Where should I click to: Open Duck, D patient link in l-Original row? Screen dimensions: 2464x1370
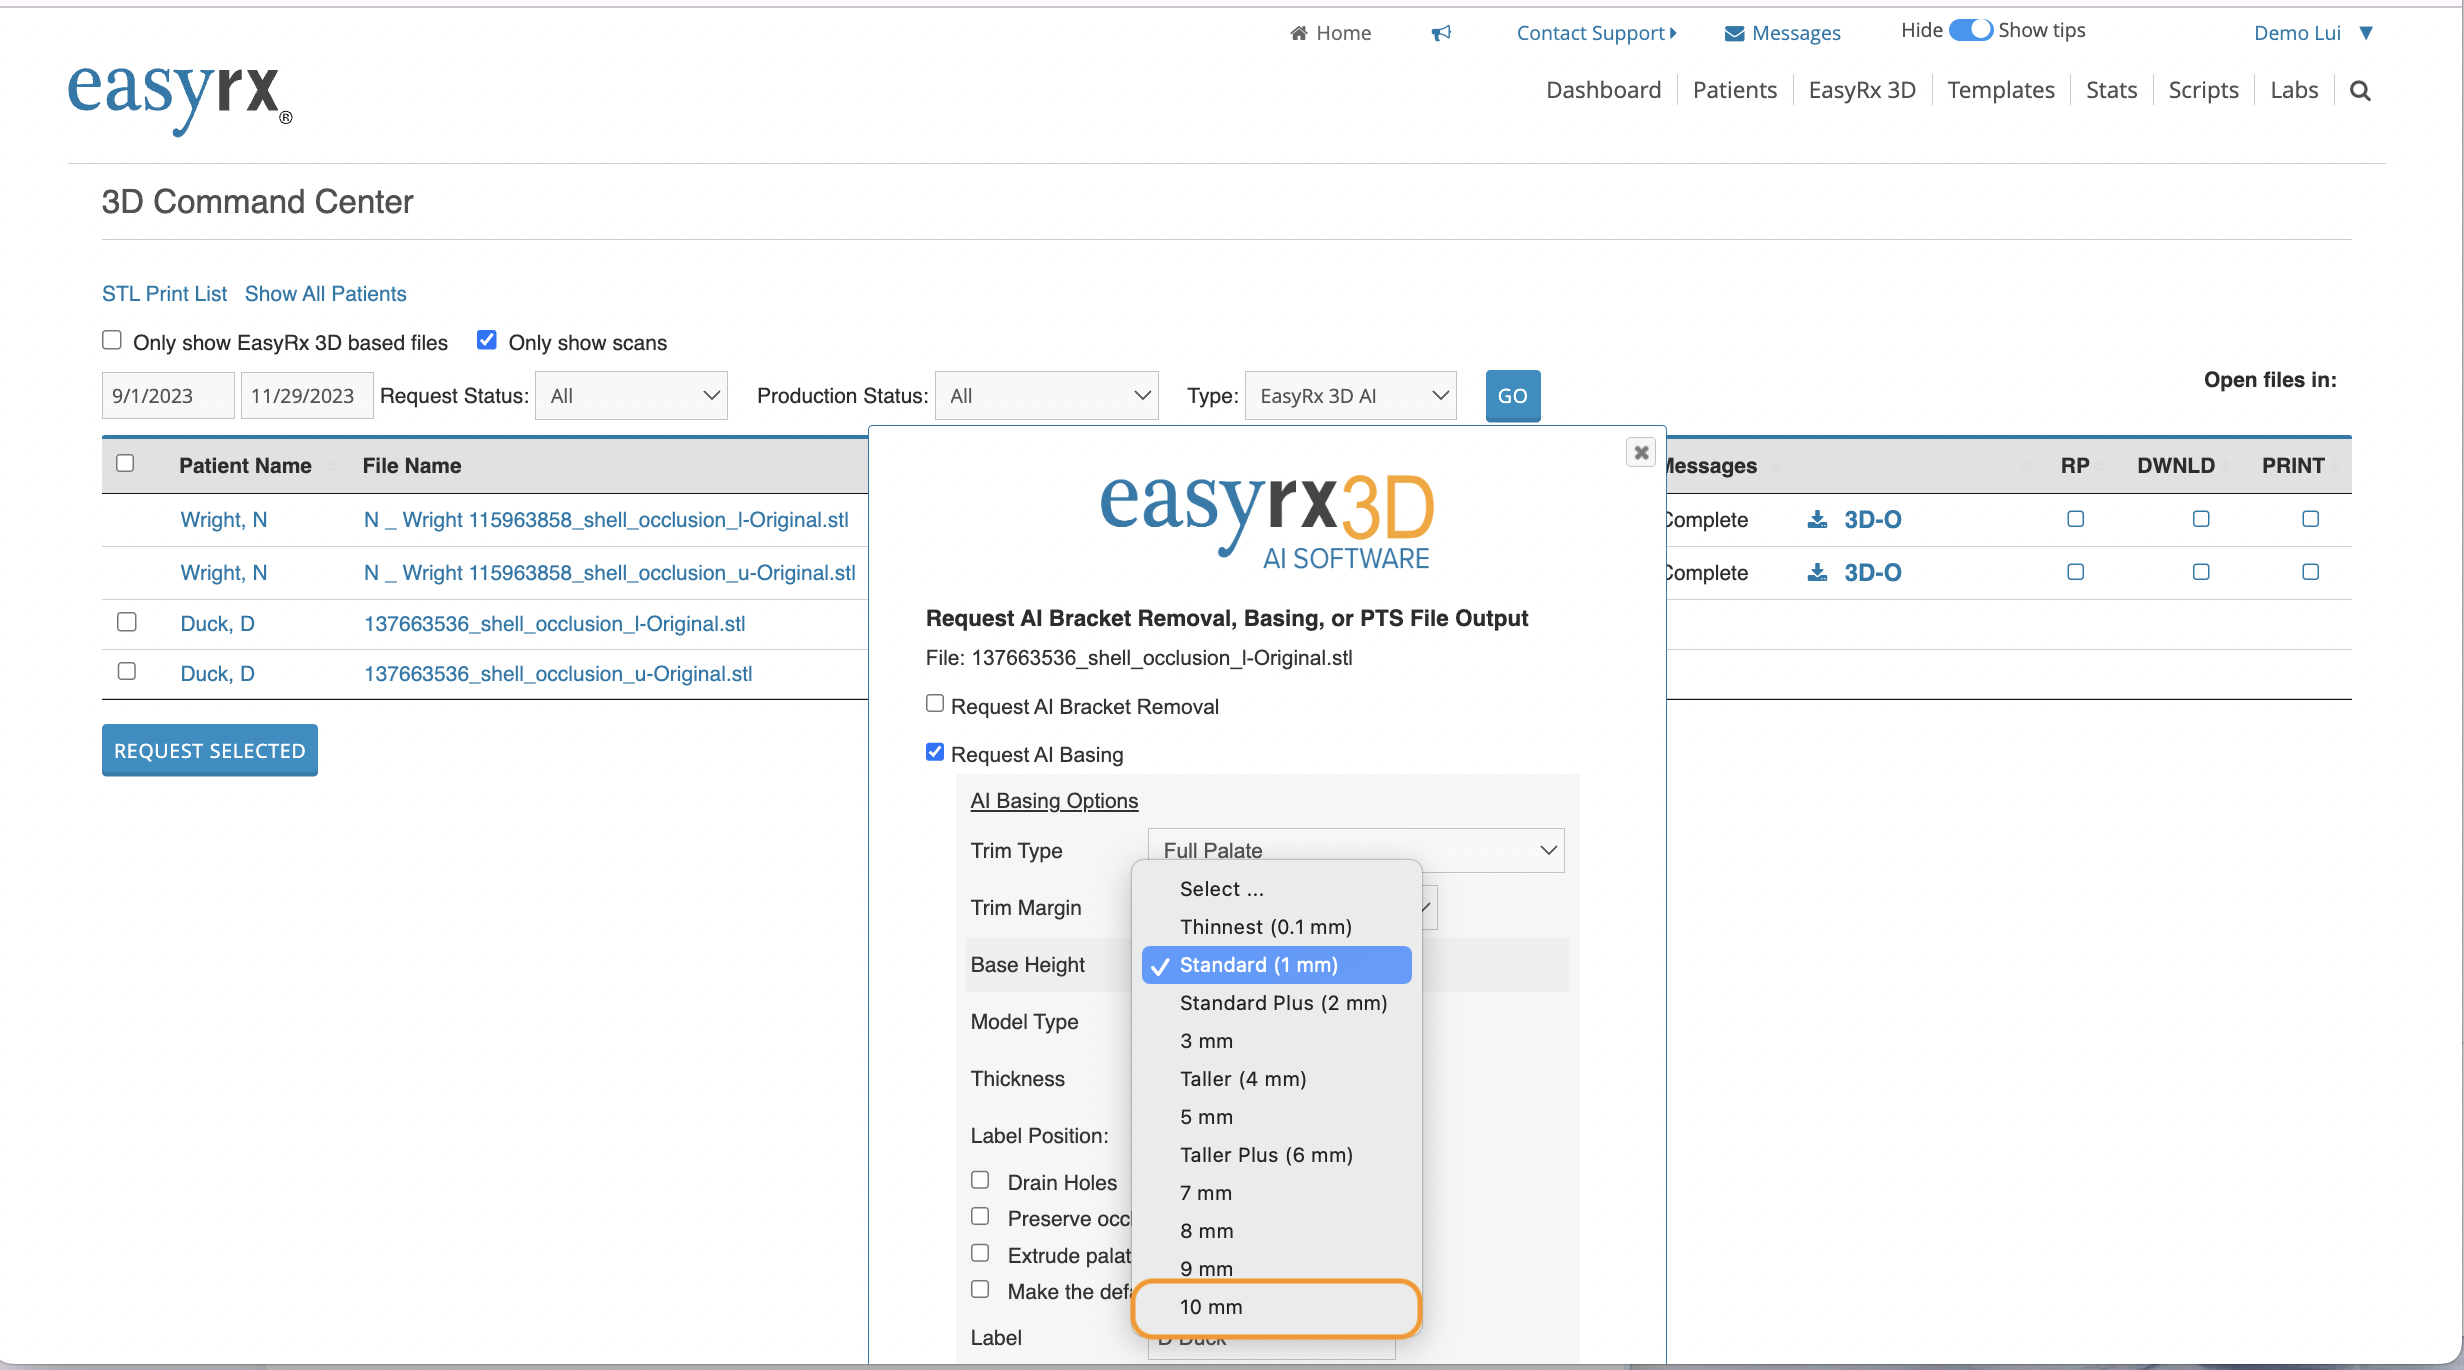pos(217,624)
